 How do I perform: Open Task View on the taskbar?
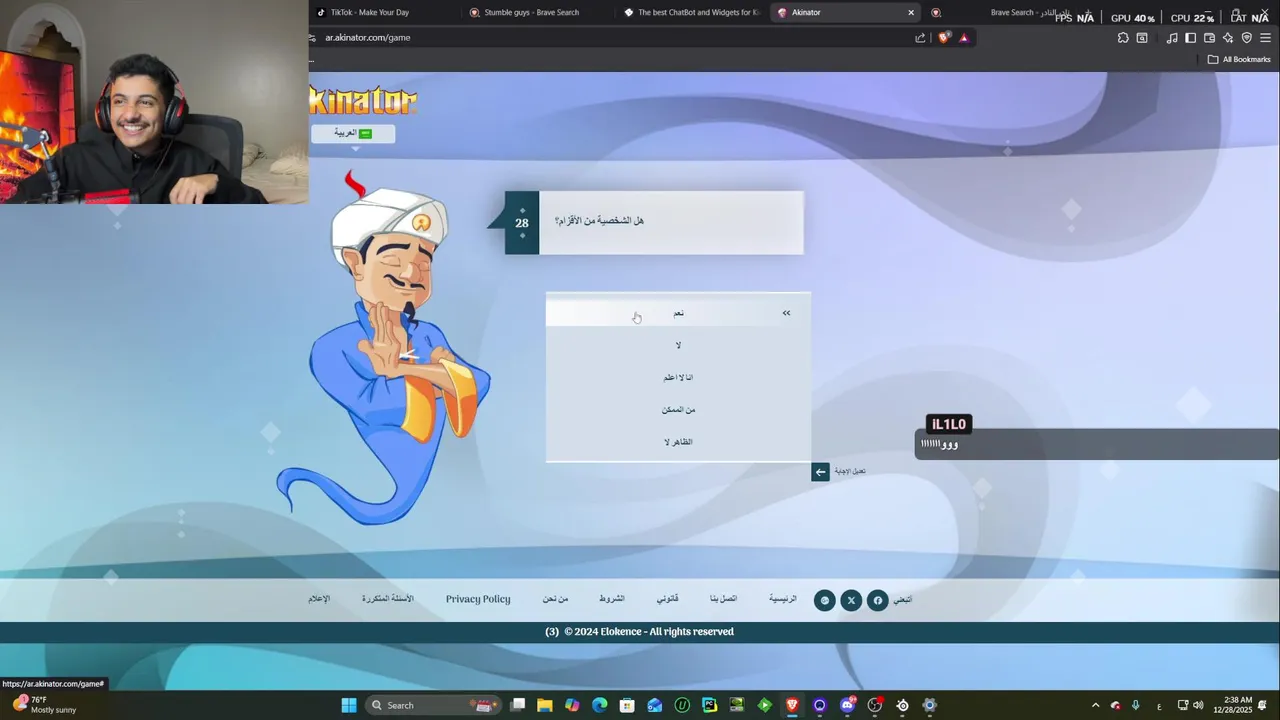pyautogui.click(x=518, y=705)
